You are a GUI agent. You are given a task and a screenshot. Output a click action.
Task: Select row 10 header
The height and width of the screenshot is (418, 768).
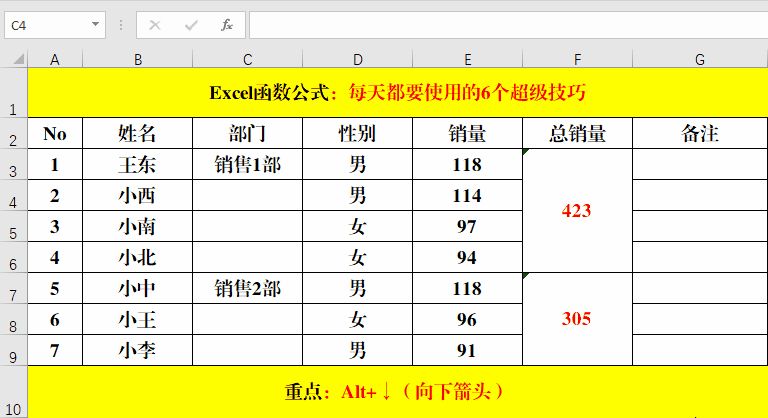(x=13, y=392)
